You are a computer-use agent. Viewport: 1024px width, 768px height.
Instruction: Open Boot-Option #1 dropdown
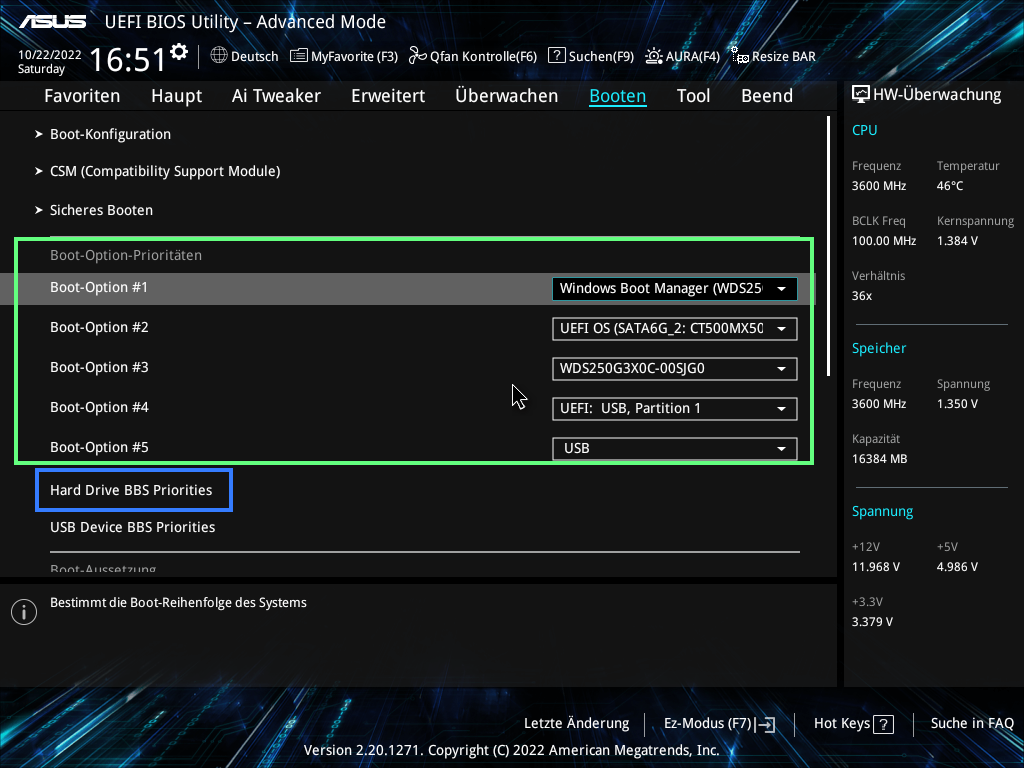675,289
